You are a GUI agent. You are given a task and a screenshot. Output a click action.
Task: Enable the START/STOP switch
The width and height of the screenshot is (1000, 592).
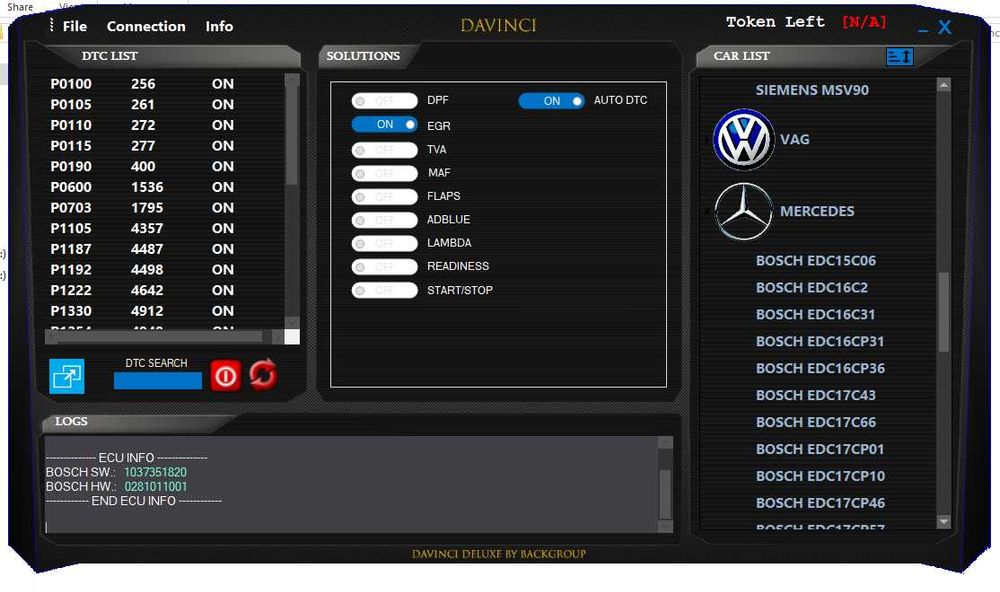click(x=385, y=290)
